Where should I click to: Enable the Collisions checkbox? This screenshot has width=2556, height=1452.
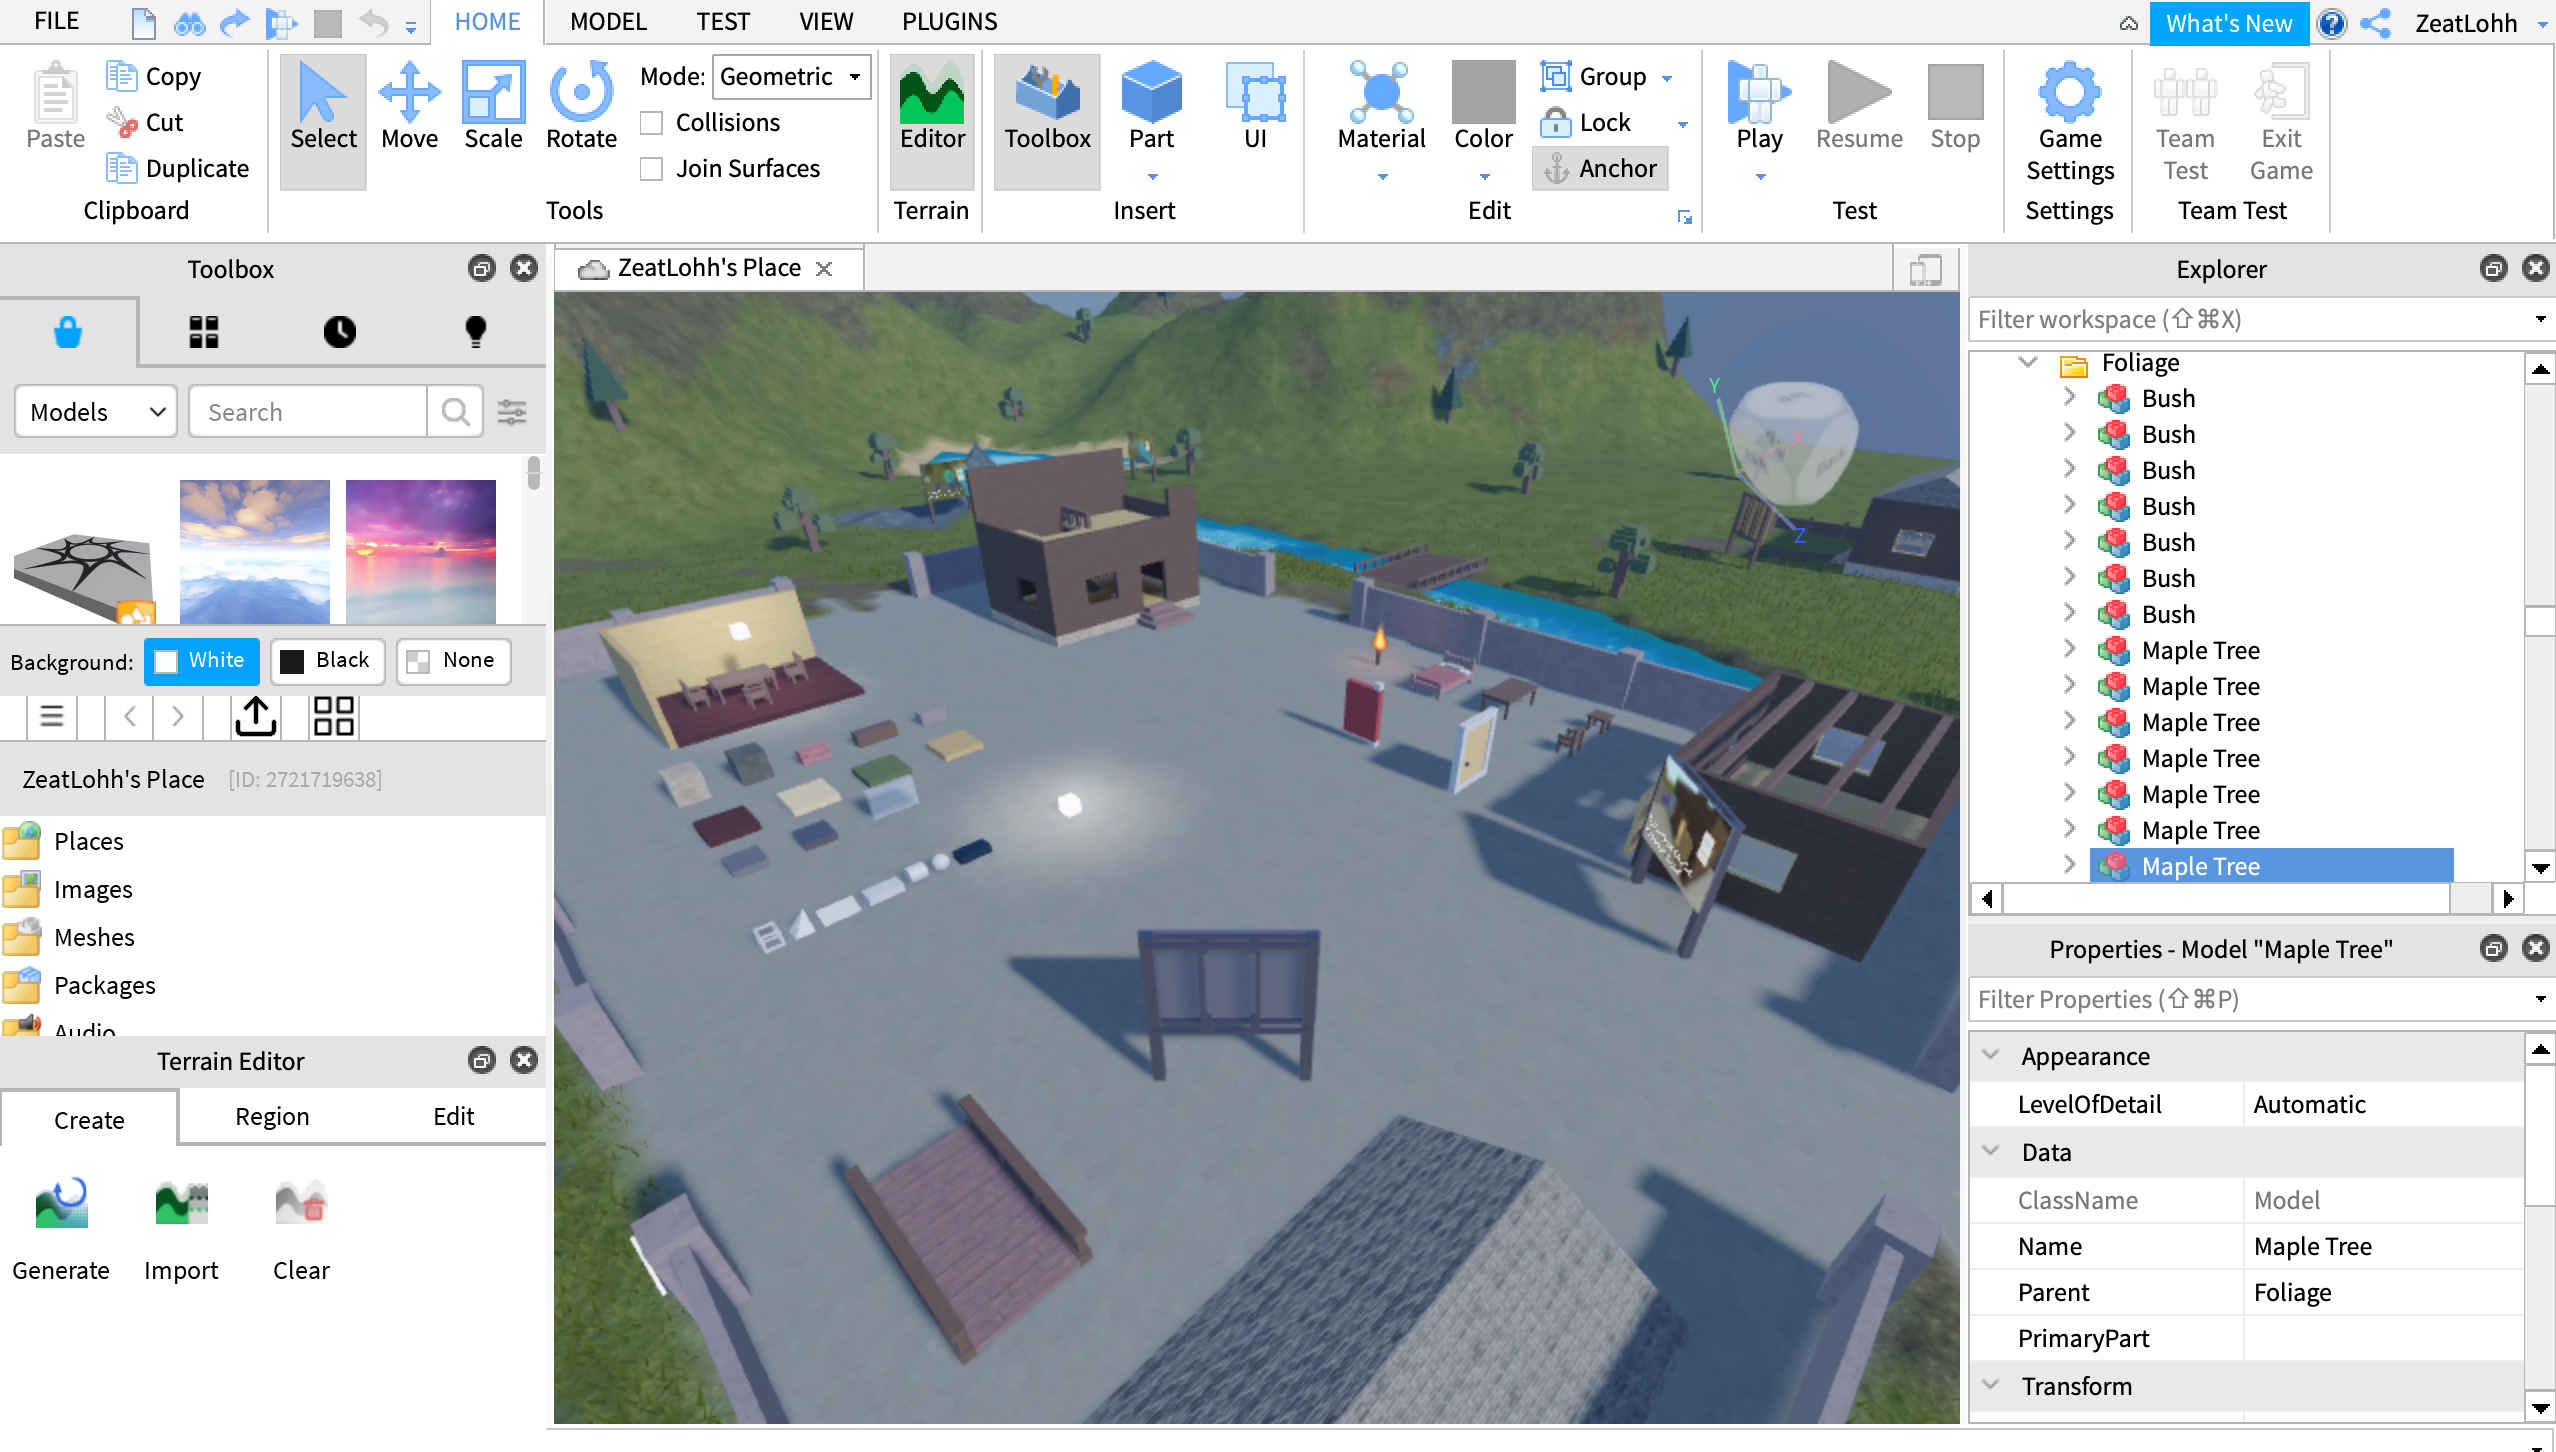coord(652,122)
